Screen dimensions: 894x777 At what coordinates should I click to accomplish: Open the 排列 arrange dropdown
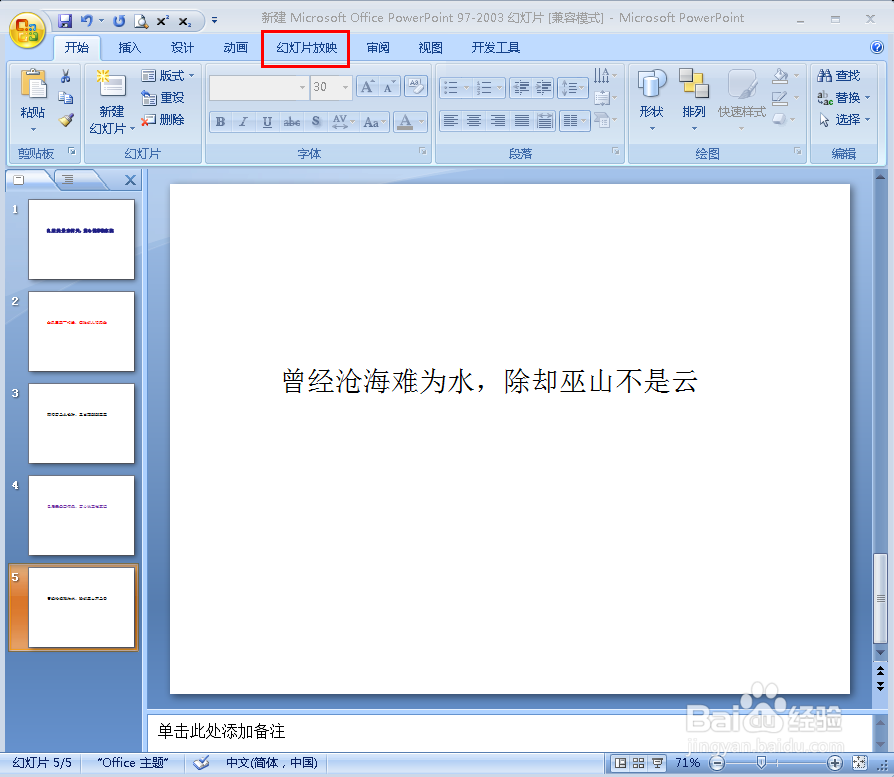(x=694, y=100)
